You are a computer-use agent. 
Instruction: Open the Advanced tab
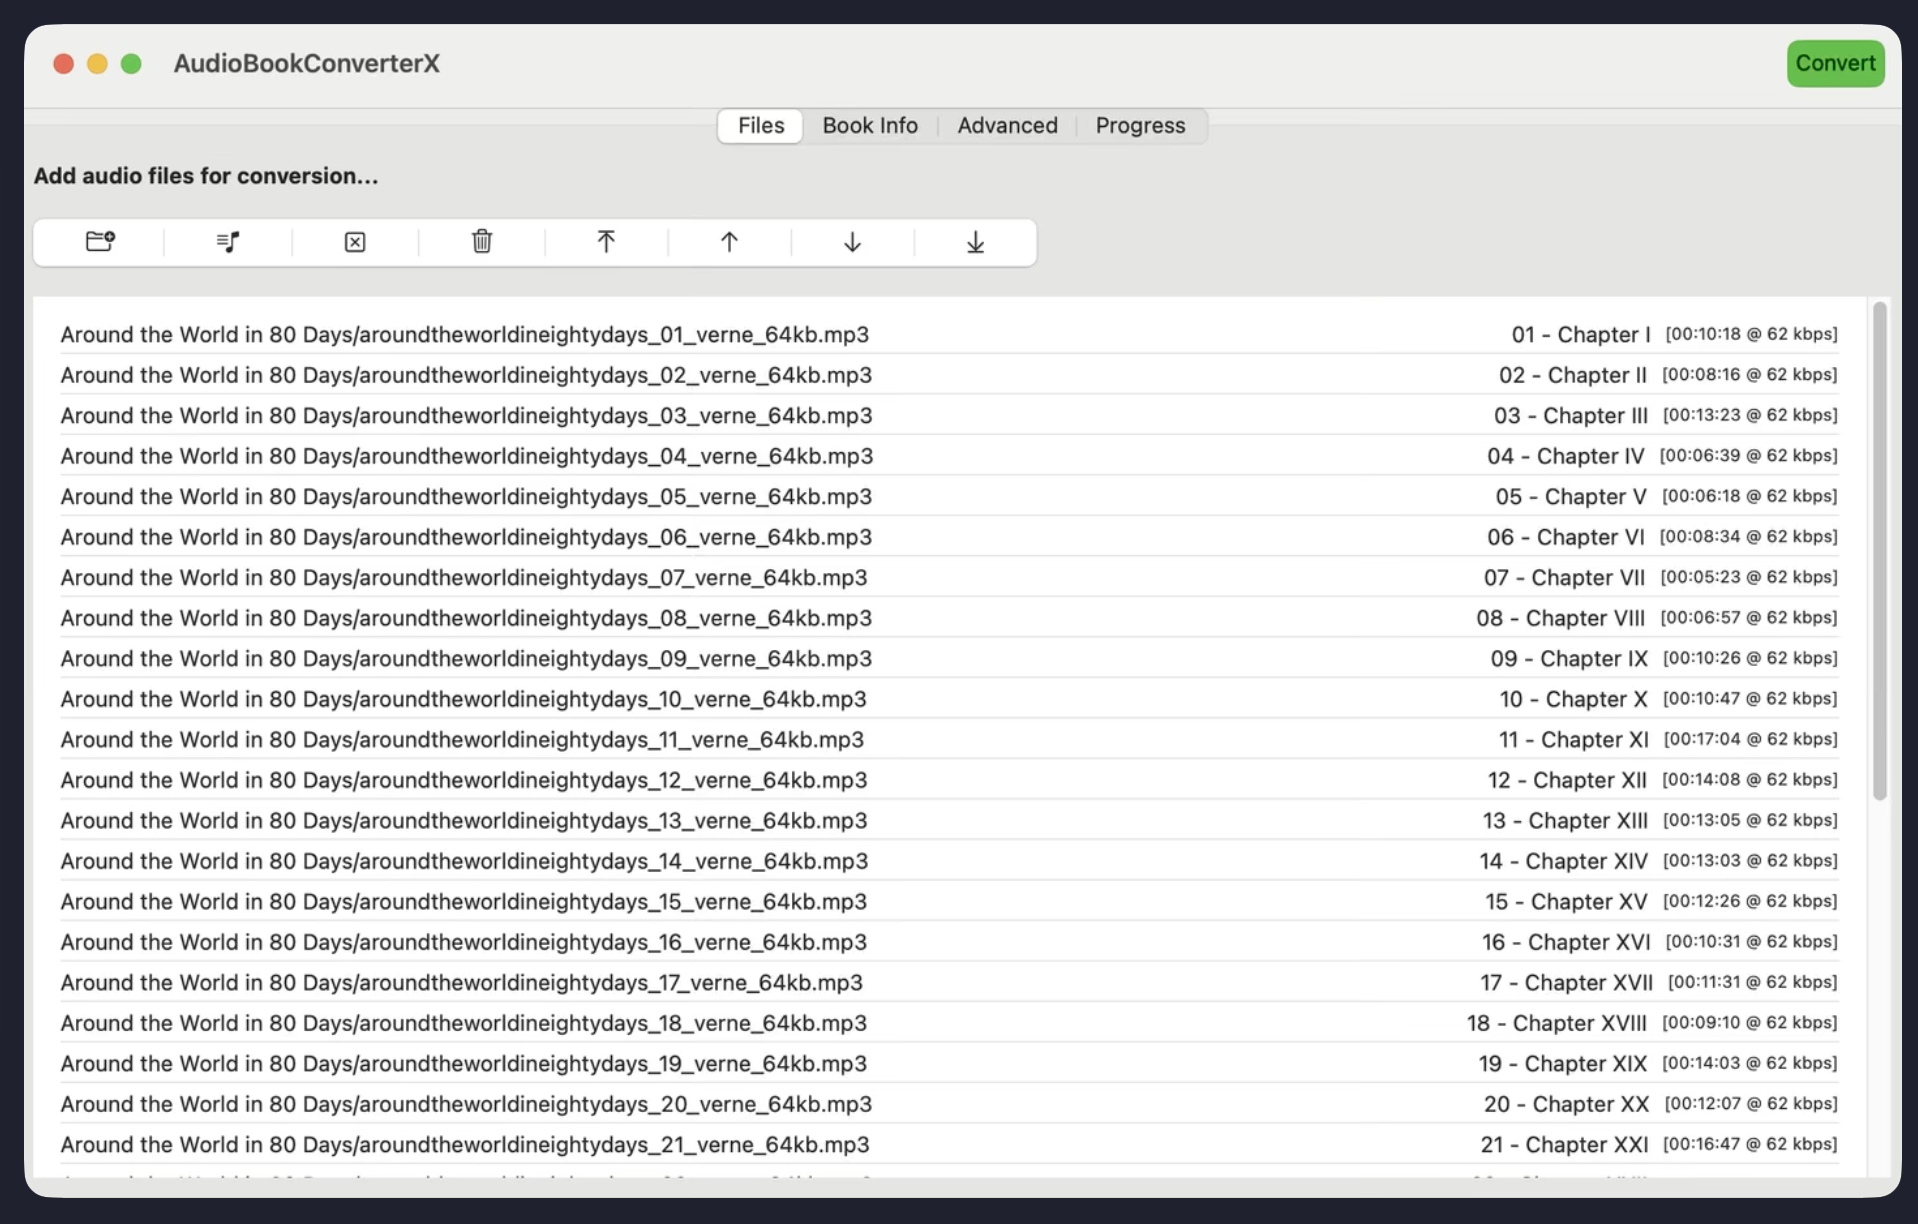1007,126
